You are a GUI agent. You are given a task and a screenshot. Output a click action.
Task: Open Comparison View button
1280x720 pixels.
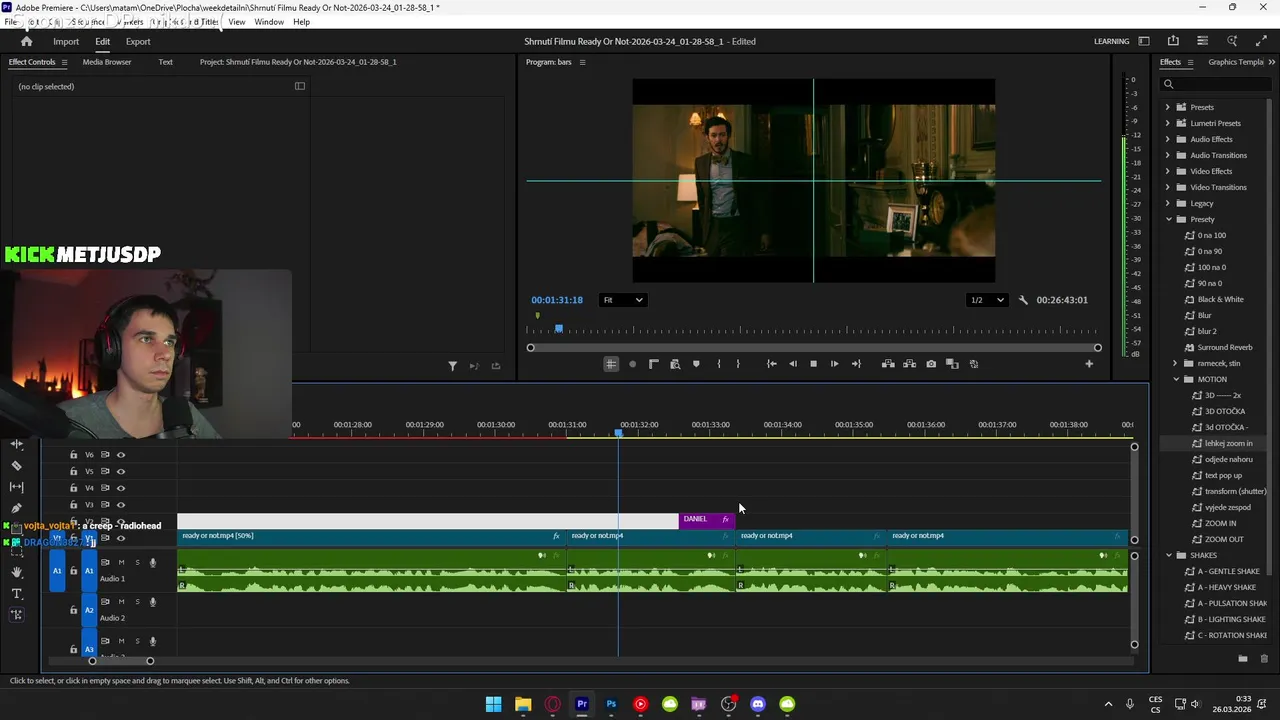coord(952,364)
